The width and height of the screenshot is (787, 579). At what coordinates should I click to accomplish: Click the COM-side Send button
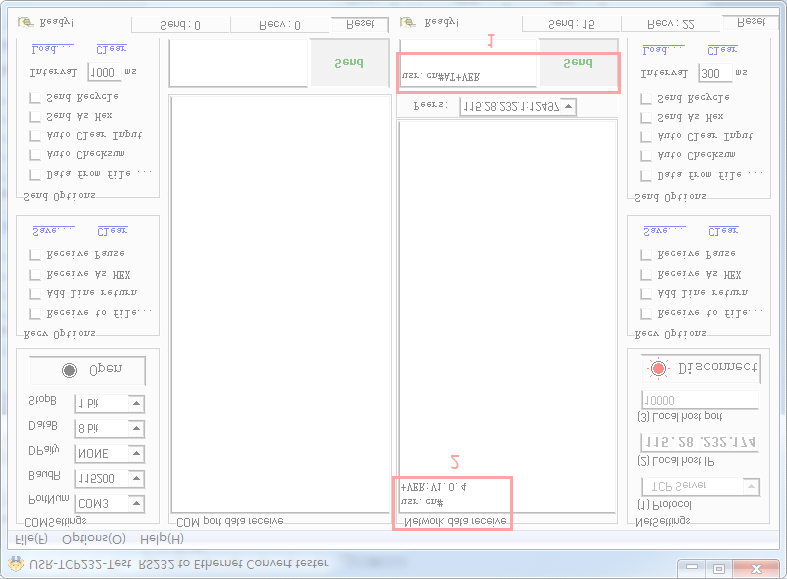pyautogui.click(x=349, y=63)
